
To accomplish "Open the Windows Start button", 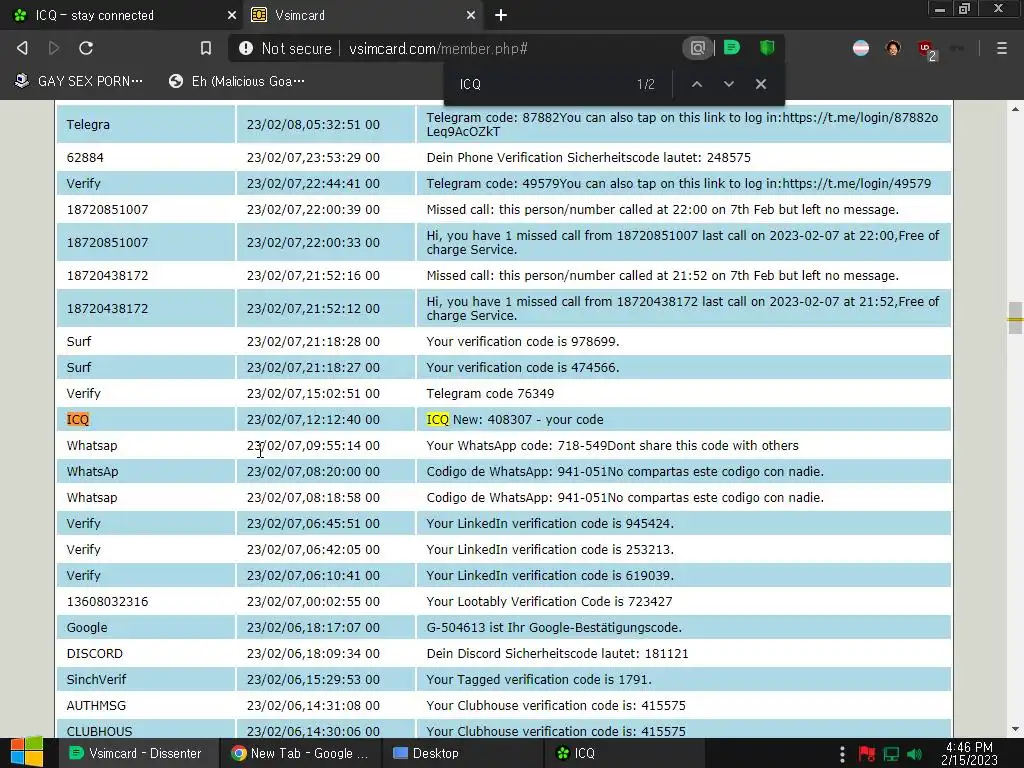I will (x=27, y=753).
